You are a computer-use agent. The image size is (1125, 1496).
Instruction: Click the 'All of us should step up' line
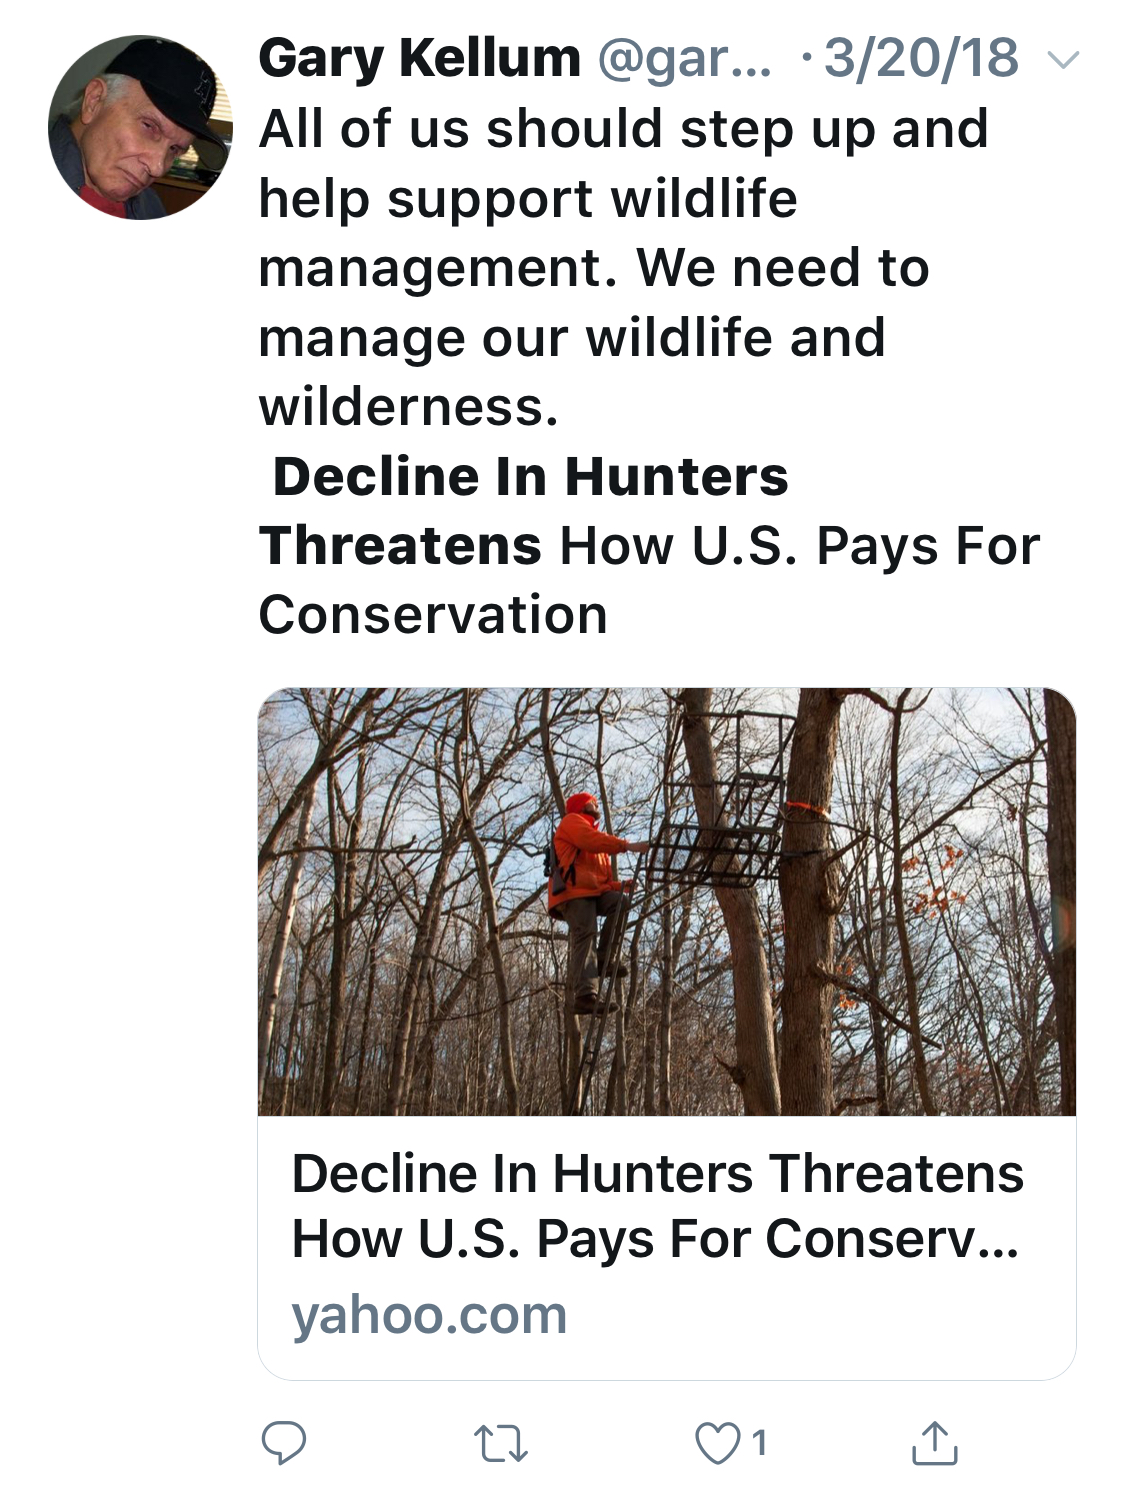(x=623, y=129)
